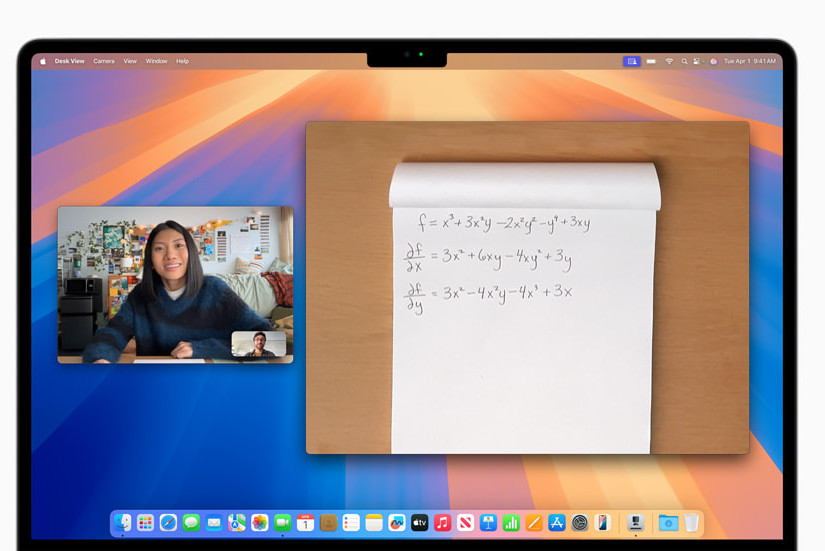The height and width of the screenshot is (551, 825).
Task: Click the Desk View notepad window
Action: pos(527,300)
